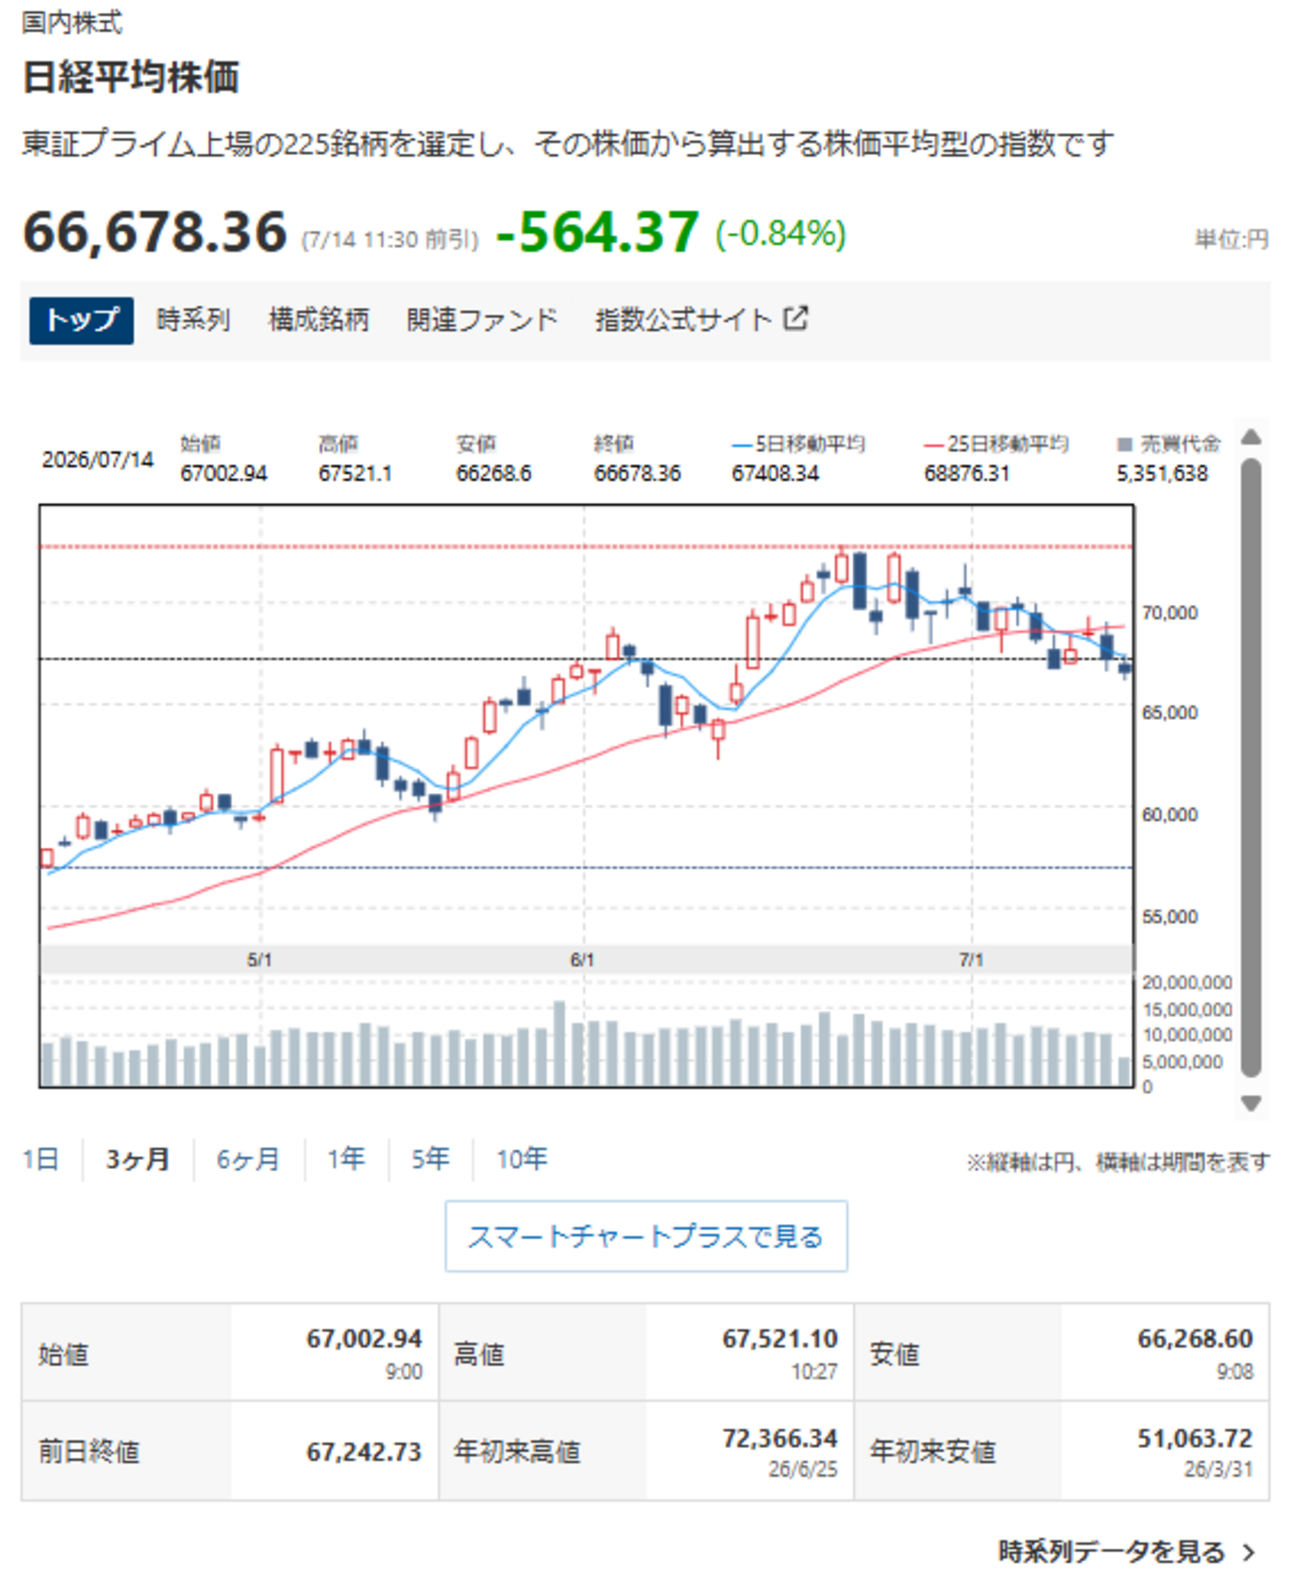Click the scroll-up arrow beside the chart
Screen dimensions: 1300x1572
point(1251,437)
